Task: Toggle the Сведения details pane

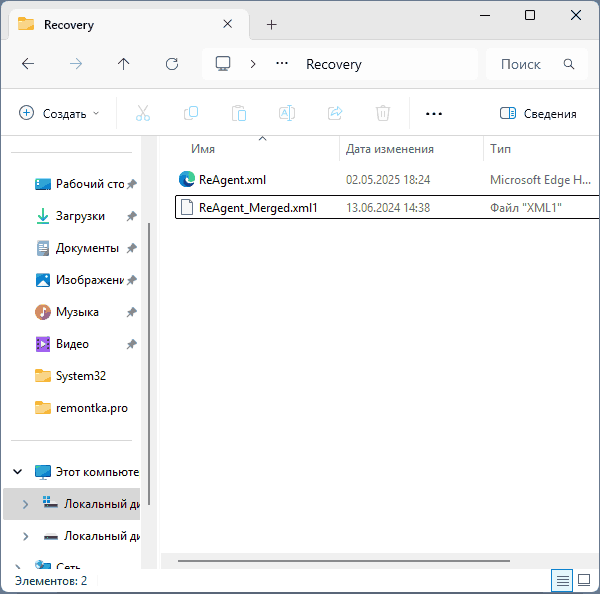Action: coord(538,113)
